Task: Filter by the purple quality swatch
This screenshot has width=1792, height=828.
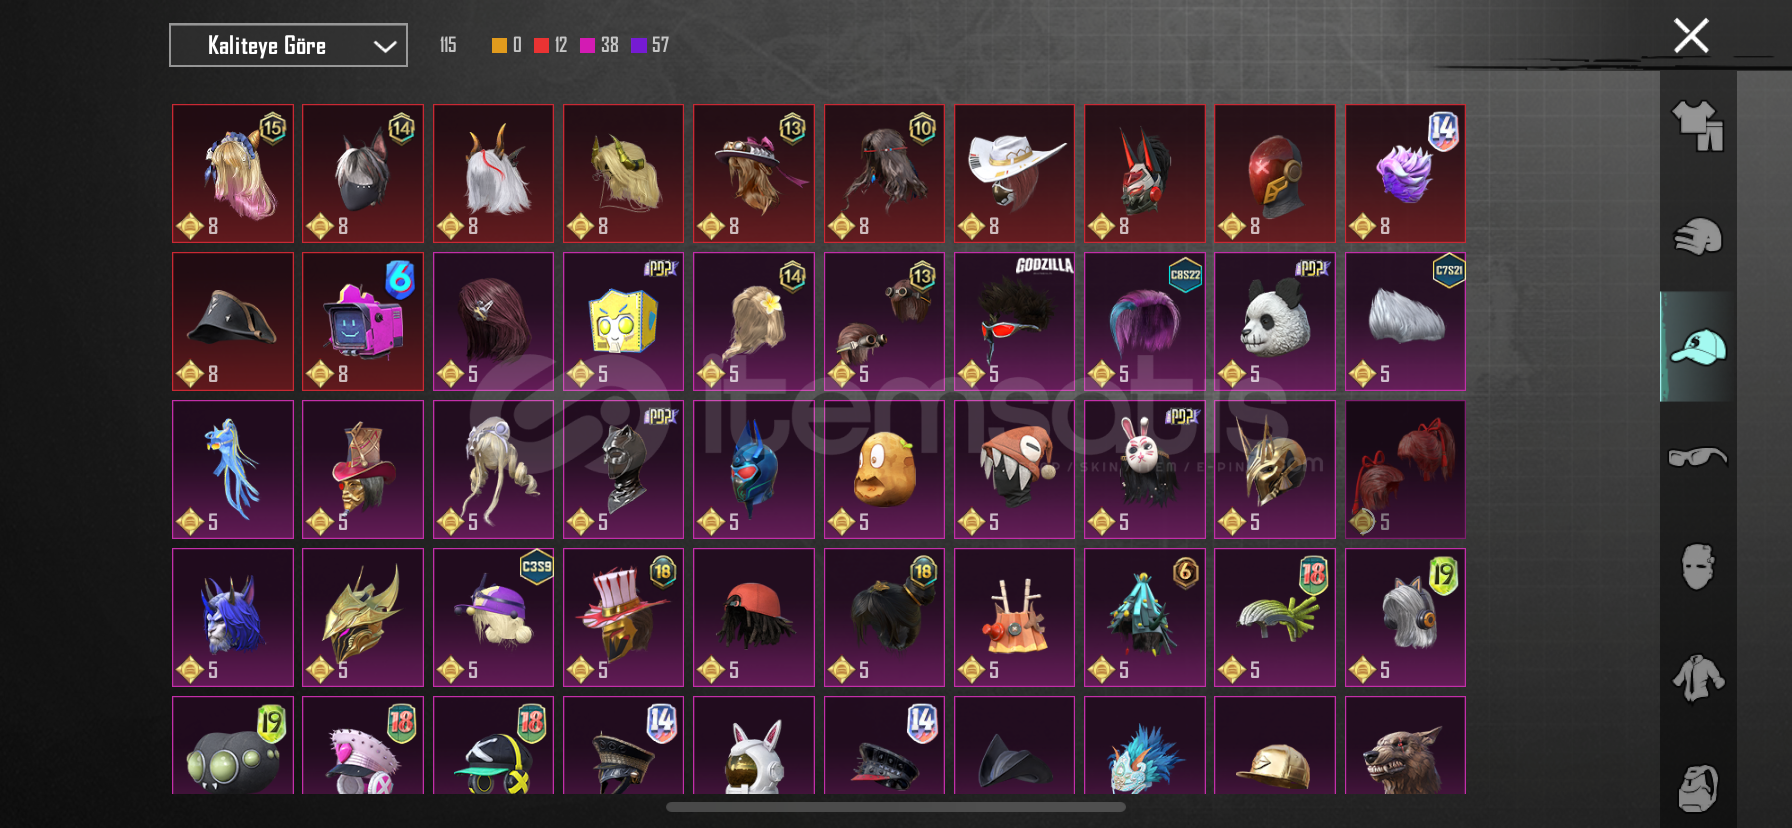Action: 639,45
